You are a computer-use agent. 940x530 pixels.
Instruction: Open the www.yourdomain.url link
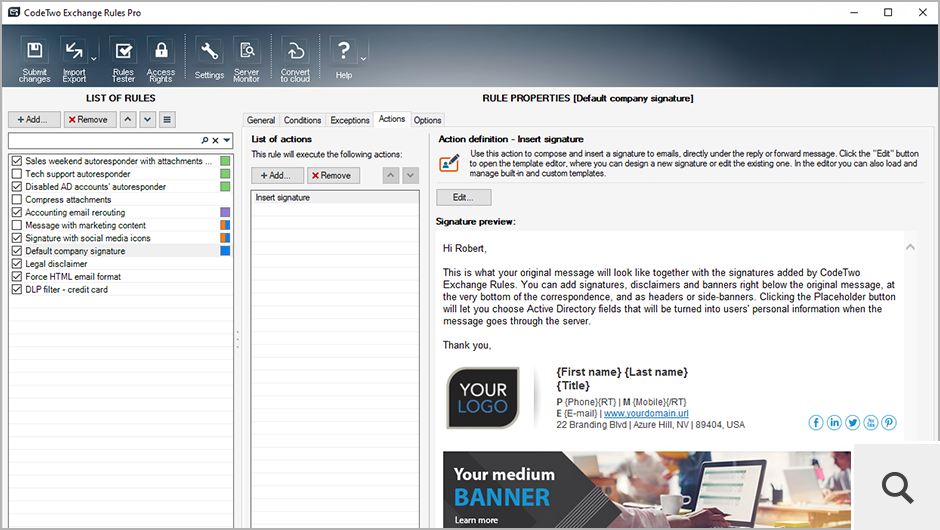[x=646, y=413]
